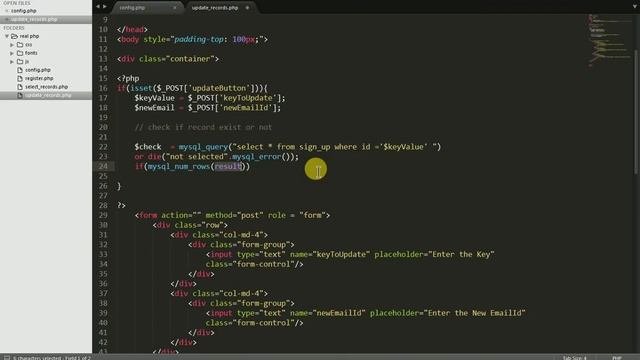The height and width of the screenshot is (360, 640).
Task: Open register.php in the sidebar
Action: 39,78
